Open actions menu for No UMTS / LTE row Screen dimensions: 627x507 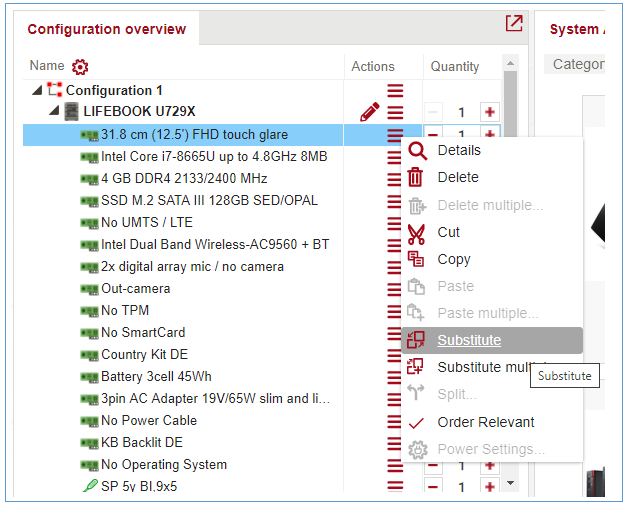(x=394, y=223)
